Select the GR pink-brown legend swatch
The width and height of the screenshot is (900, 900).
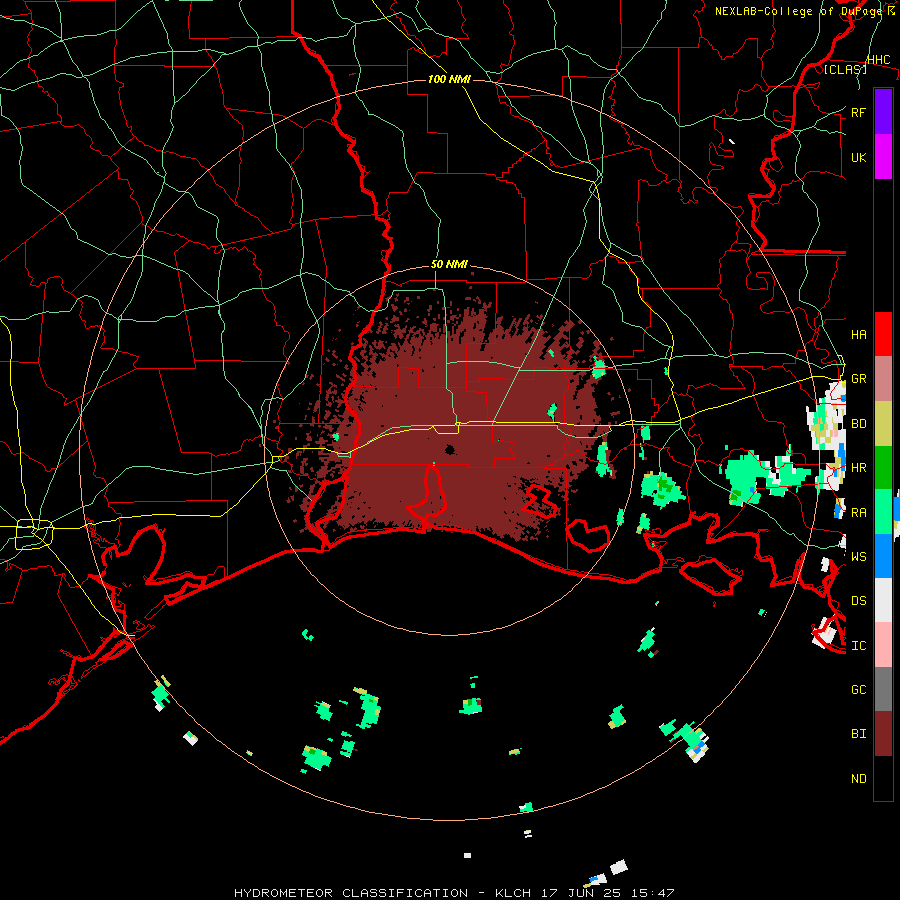(883, 379)
